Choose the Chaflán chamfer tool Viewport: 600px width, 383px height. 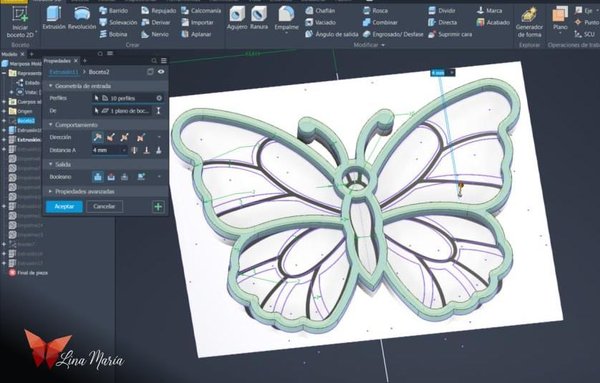(320, 11)
